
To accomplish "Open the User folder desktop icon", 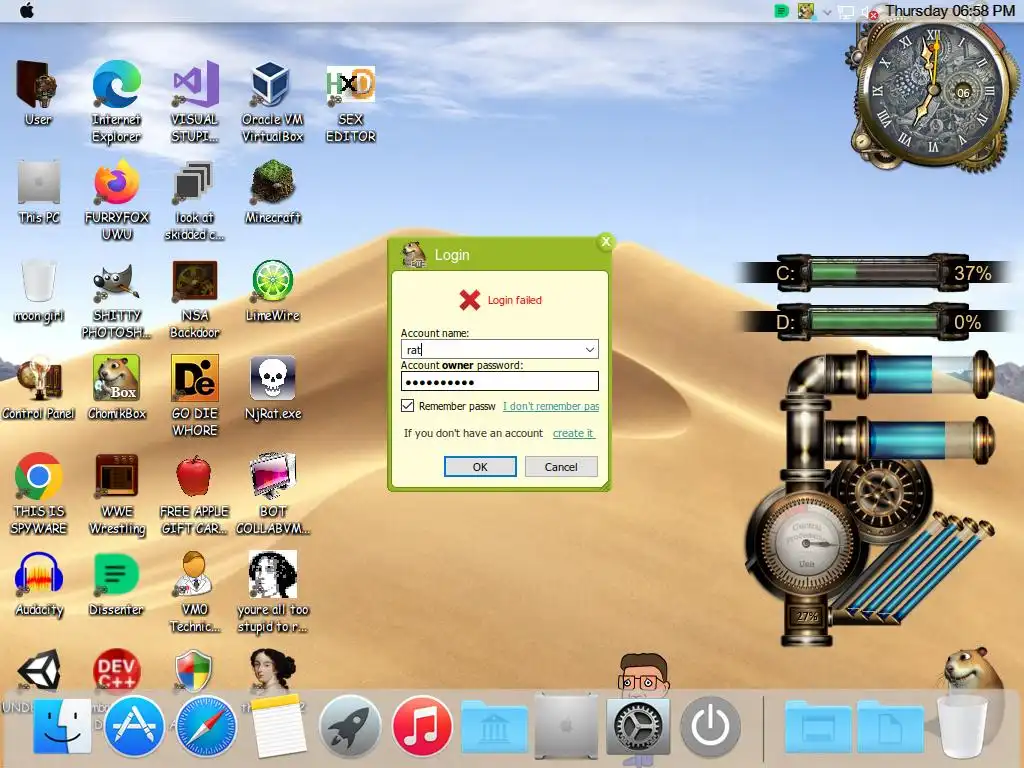I will pyautogui.click(x=37, y=91).
